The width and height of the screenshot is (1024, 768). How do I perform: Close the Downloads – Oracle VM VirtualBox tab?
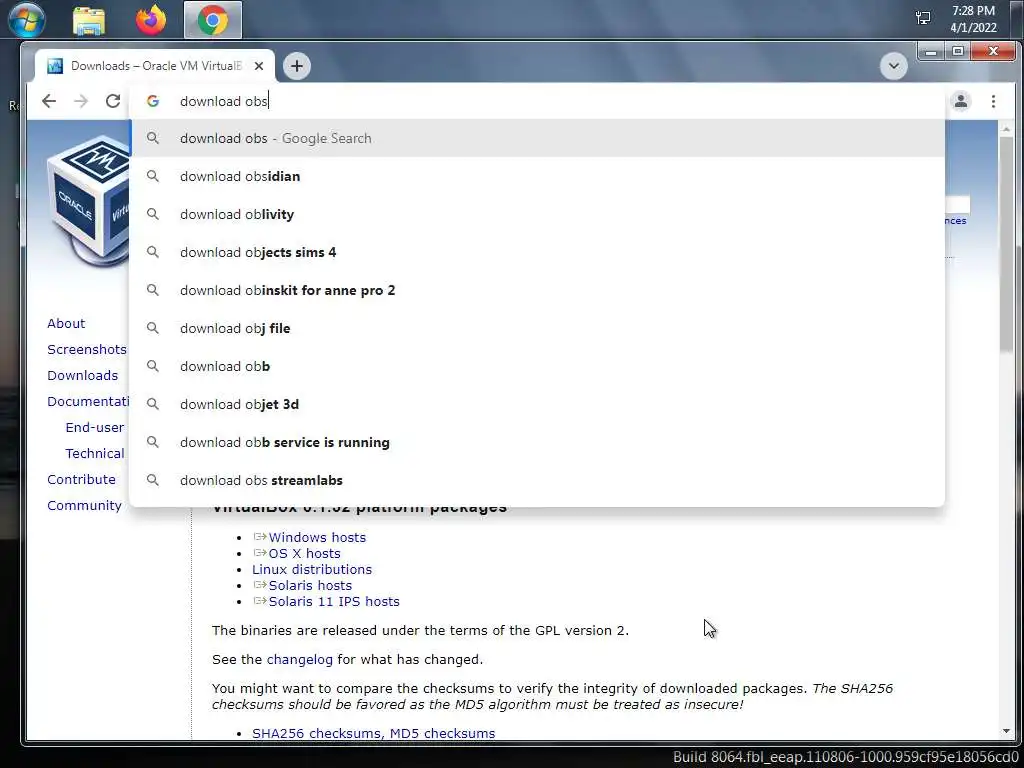pos(259,66)
